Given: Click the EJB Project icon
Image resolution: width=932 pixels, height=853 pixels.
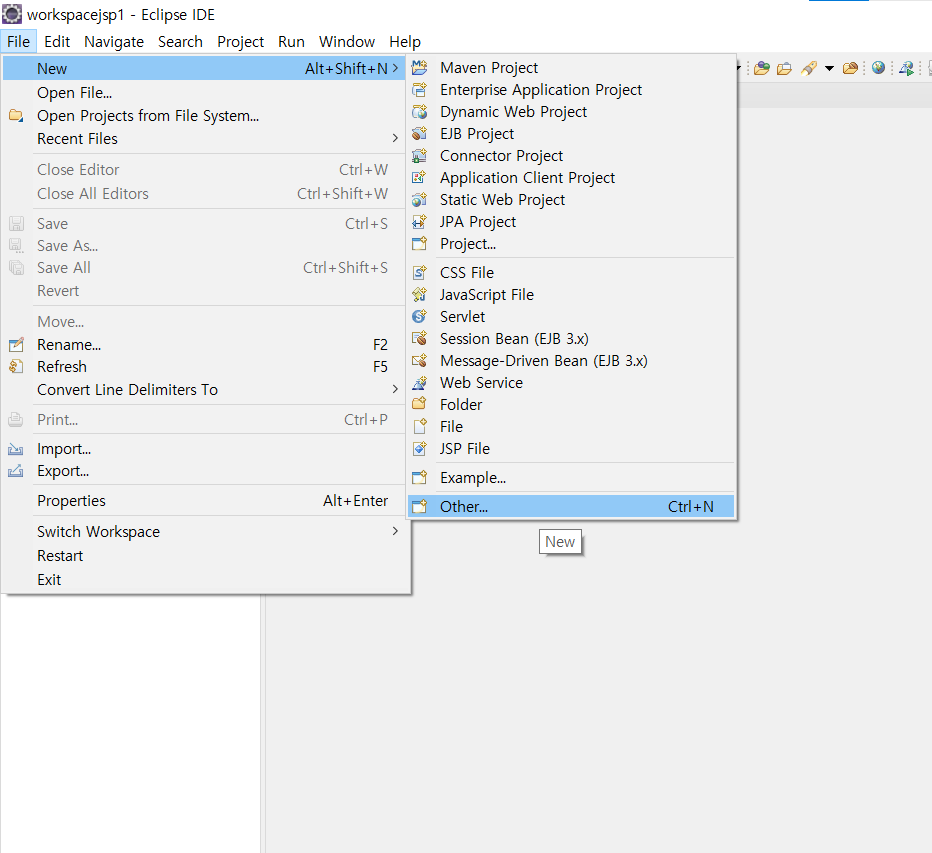Looking at the screenshot, I should point(420,134).
